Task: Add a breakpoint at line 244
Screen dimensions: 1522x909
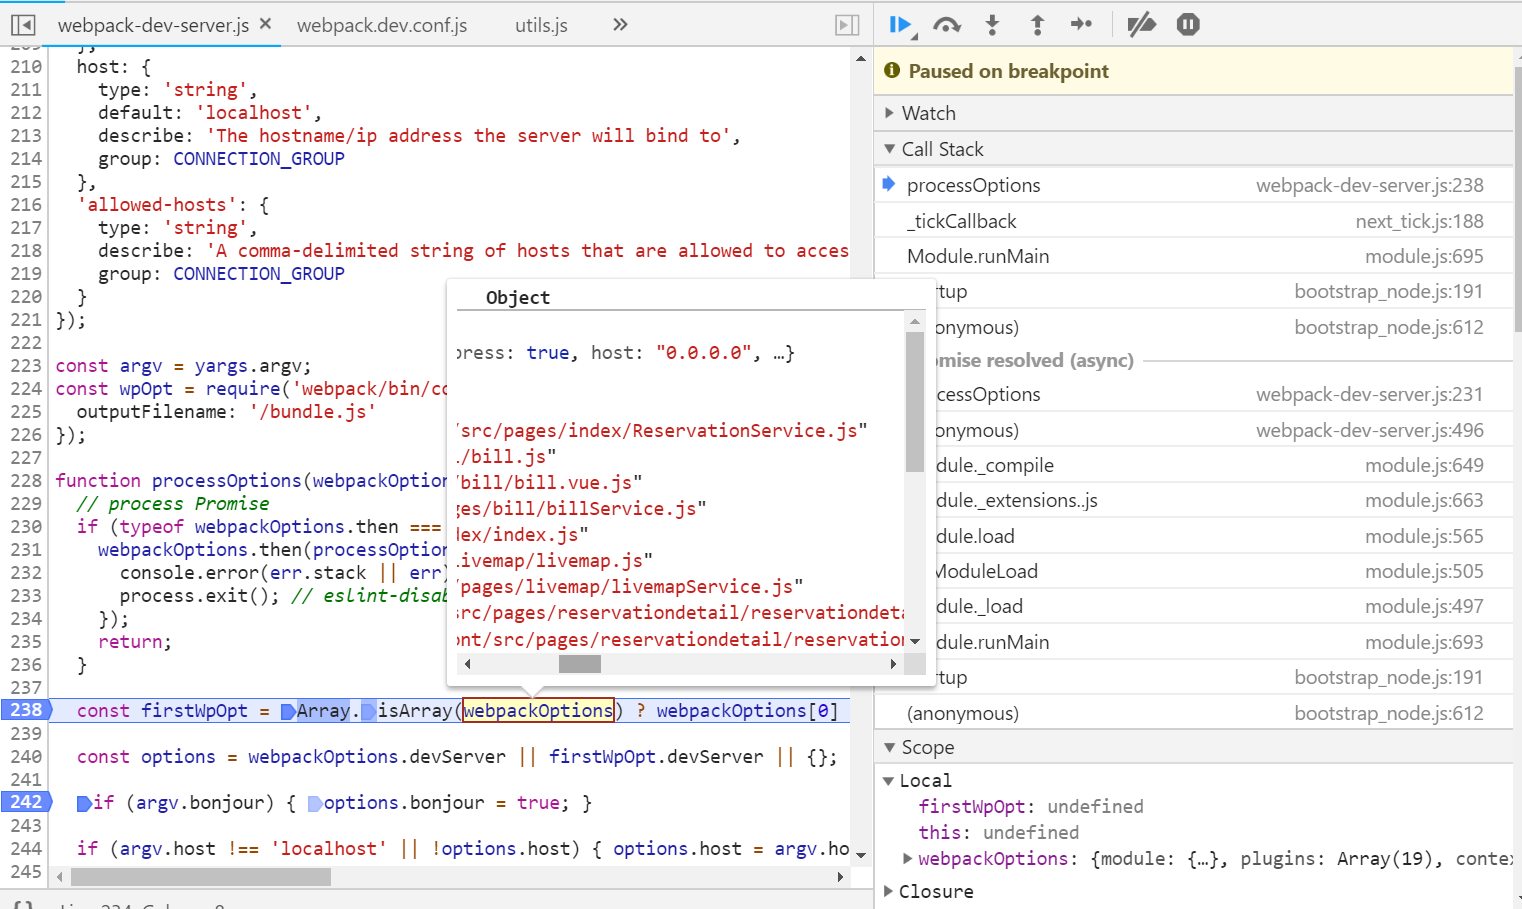Action: point(26,848)
